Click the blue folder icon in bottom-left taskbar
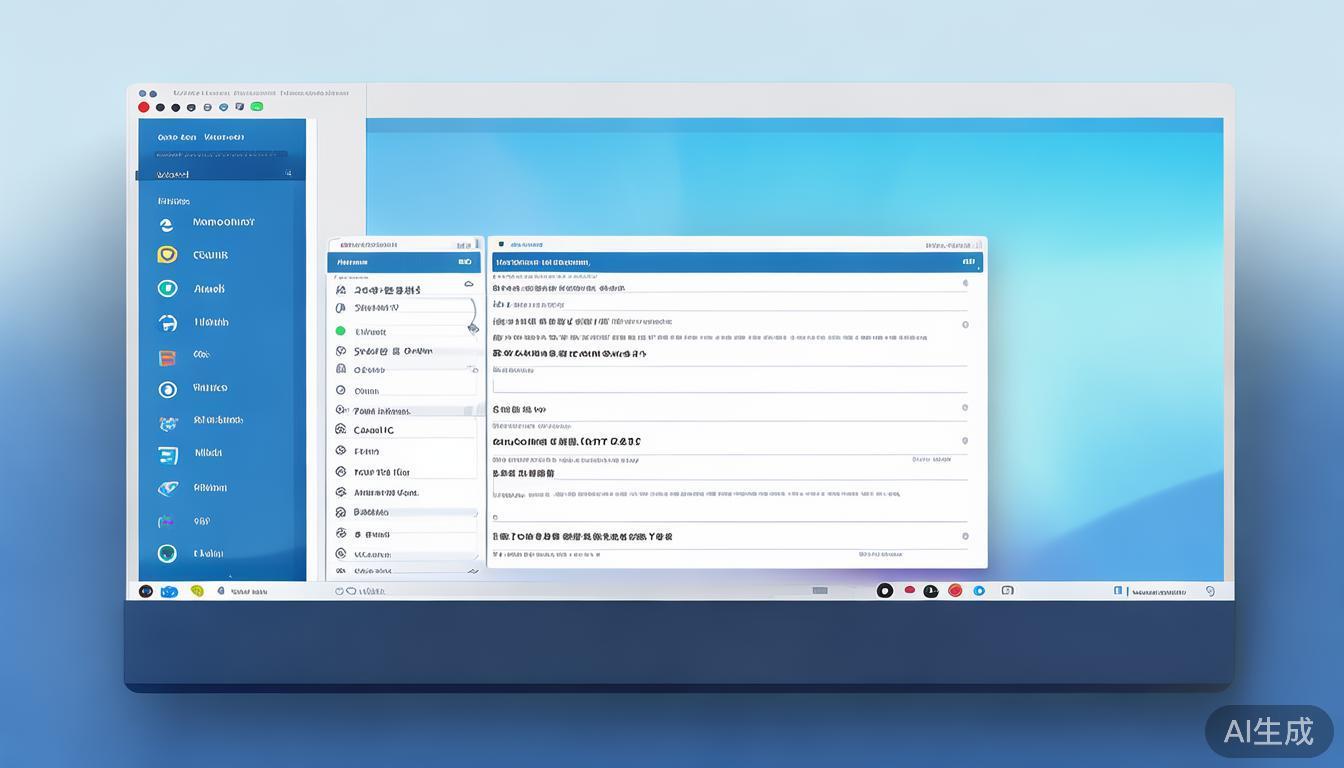The image size is (1344, 768). click(x=169, y=592)
